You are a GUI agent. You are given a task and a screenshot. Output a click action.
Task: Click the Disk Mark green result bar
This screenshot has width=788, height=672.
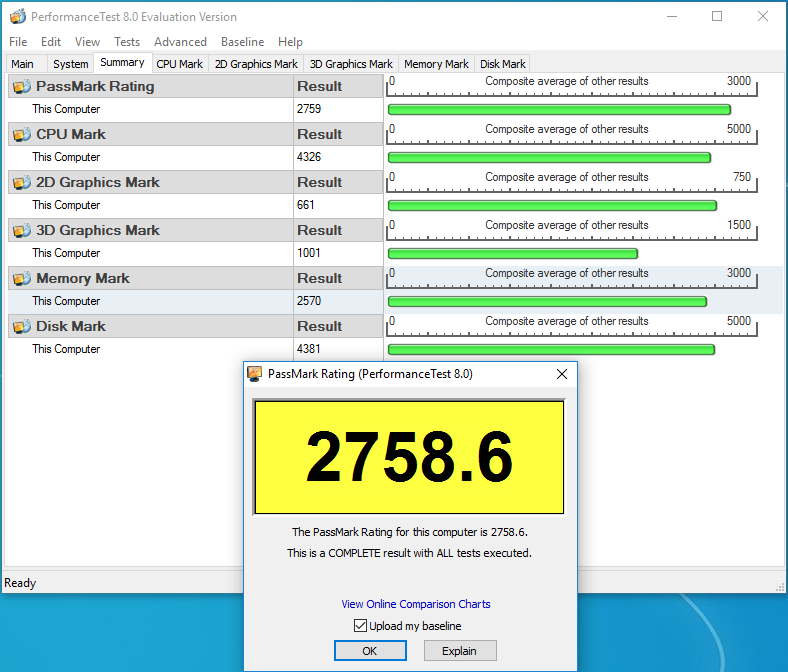551,350
